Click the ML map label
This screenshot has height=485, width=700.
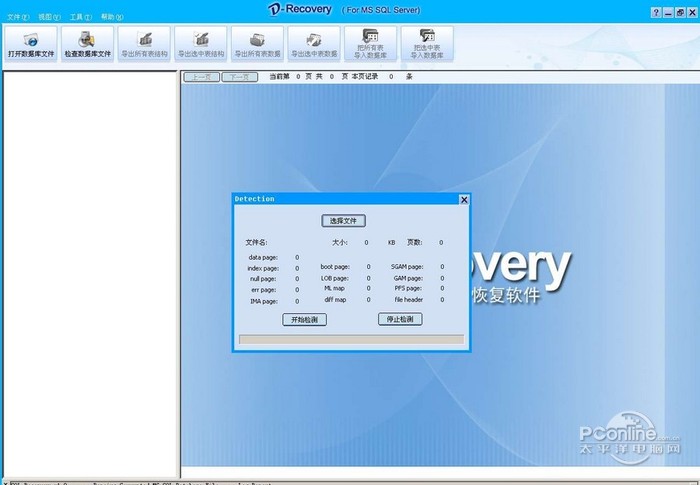(x=334, y=288)
